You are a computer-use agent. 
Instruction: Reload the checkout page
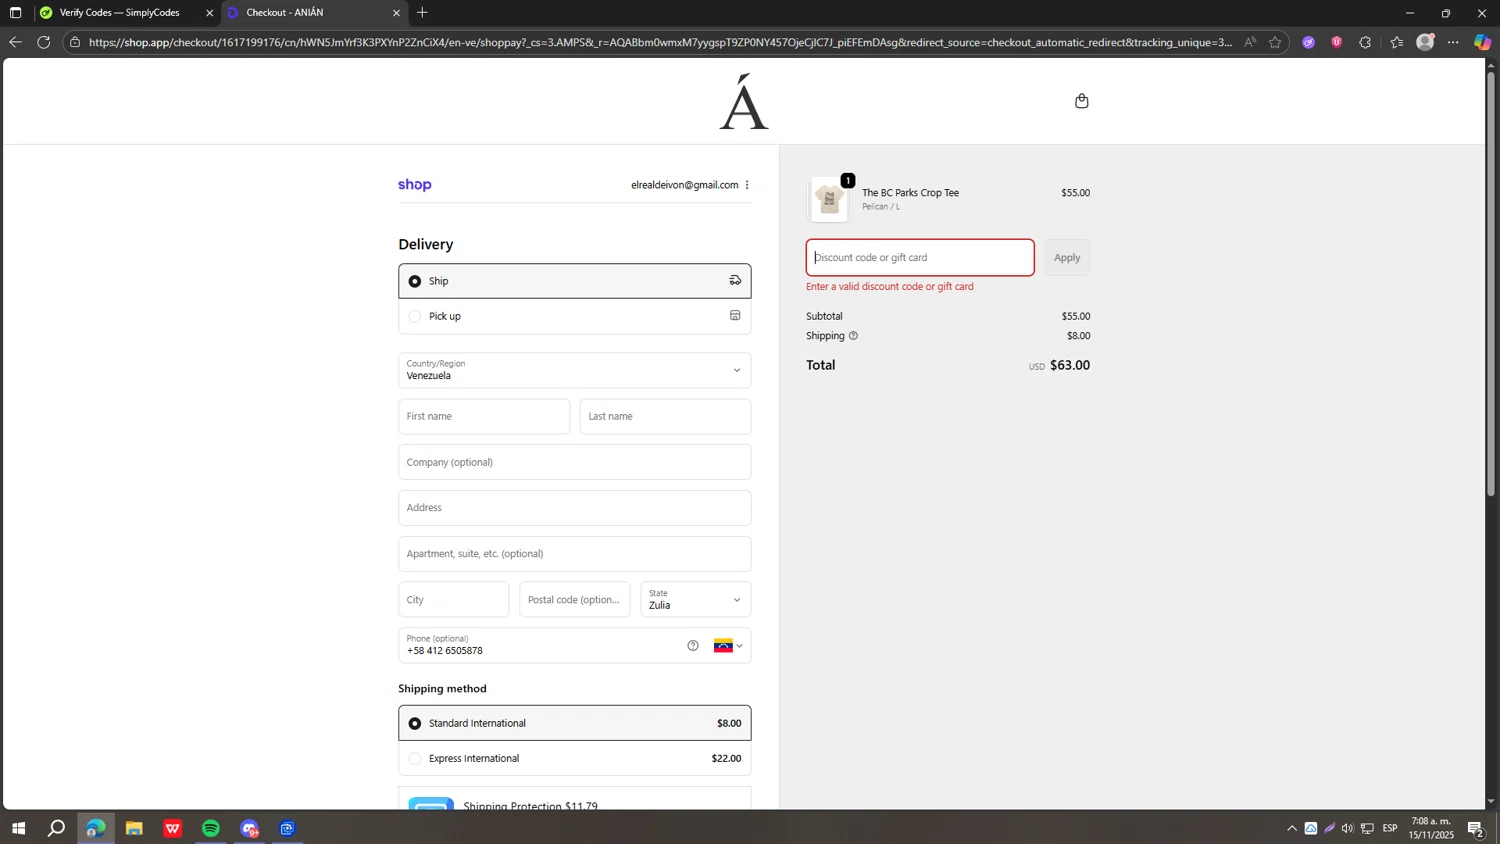click(x=43, y=42)
